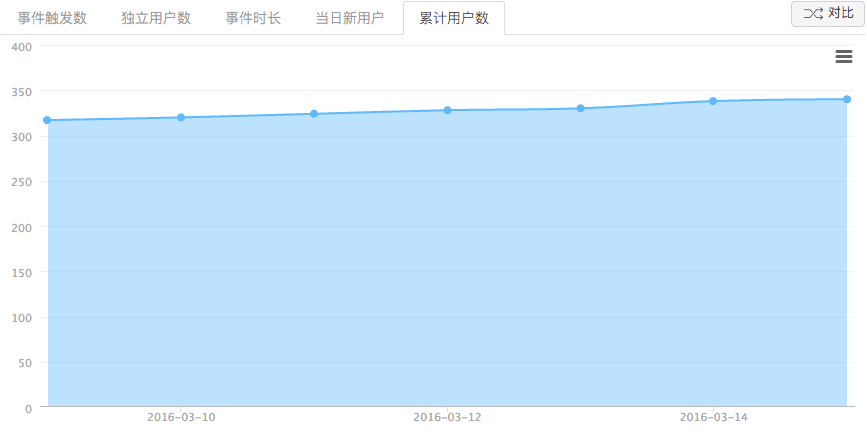Click the 2016-03-10 axis label
Screen dimensions: 867x432
click(181, 417)
